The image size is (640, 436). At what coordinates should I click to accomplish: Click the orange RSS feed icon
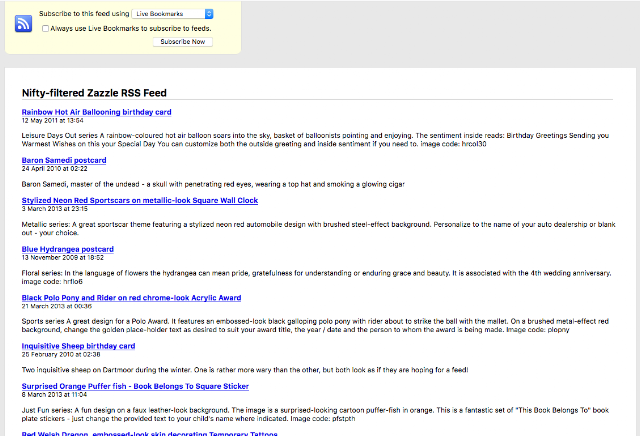pos(23,23)
